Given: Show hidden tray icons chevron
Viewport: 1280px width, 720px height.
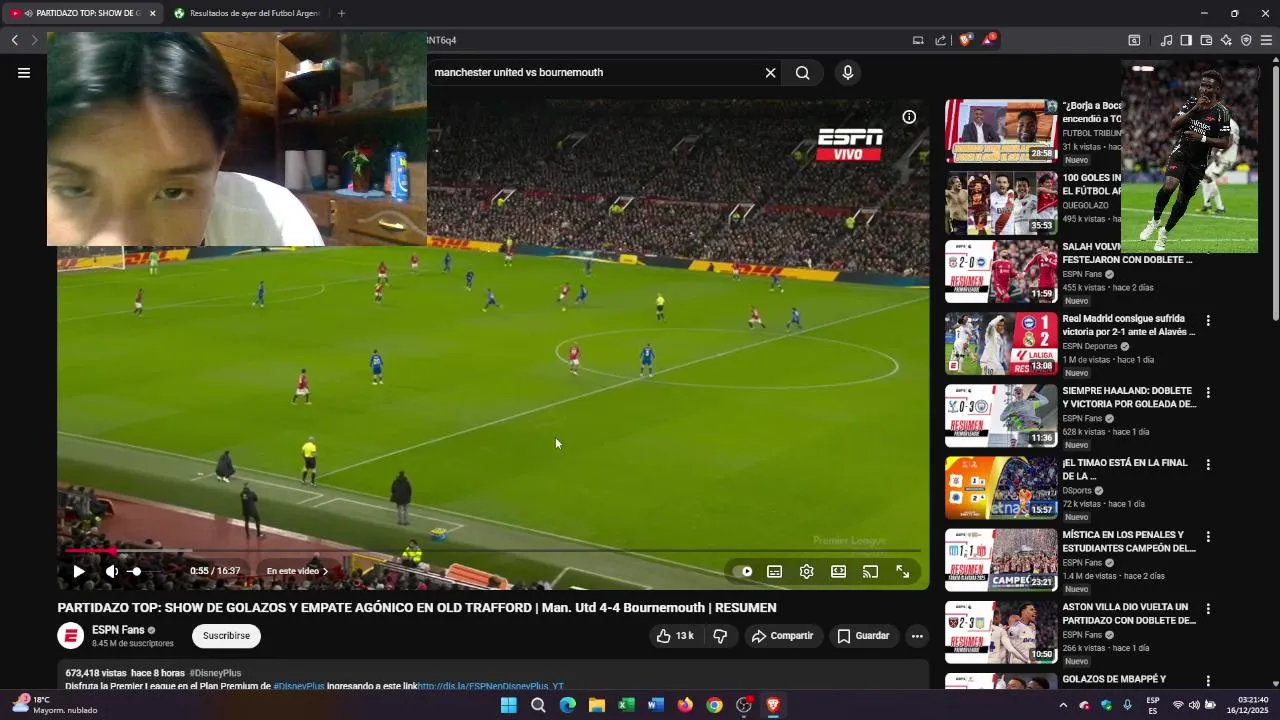Looking at the screenshot, I should coord(1062,705).
